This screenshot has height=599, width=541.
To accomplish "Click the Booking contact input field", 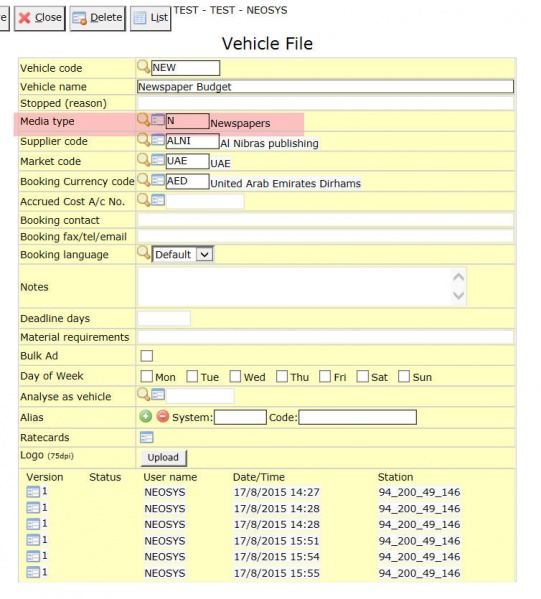I will [326, 220].
